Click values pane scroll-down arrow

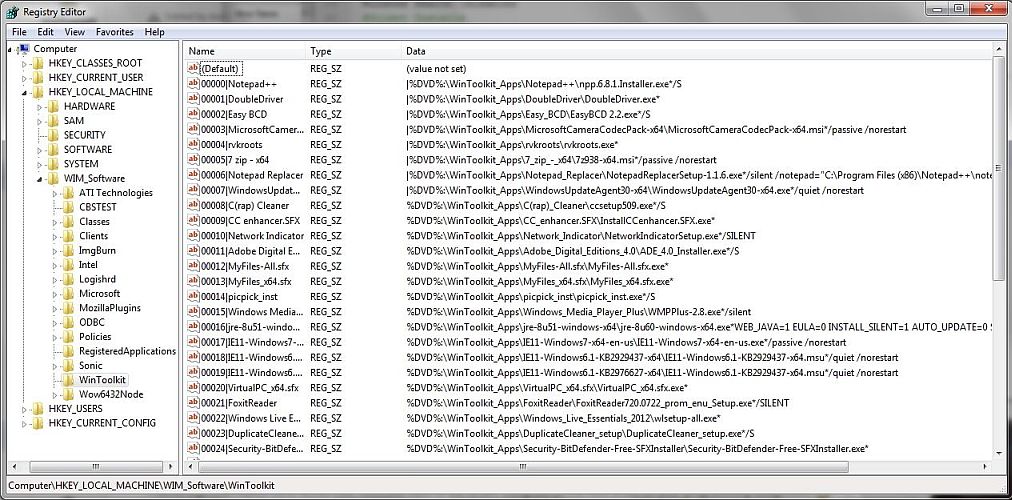coord(1000,453)
